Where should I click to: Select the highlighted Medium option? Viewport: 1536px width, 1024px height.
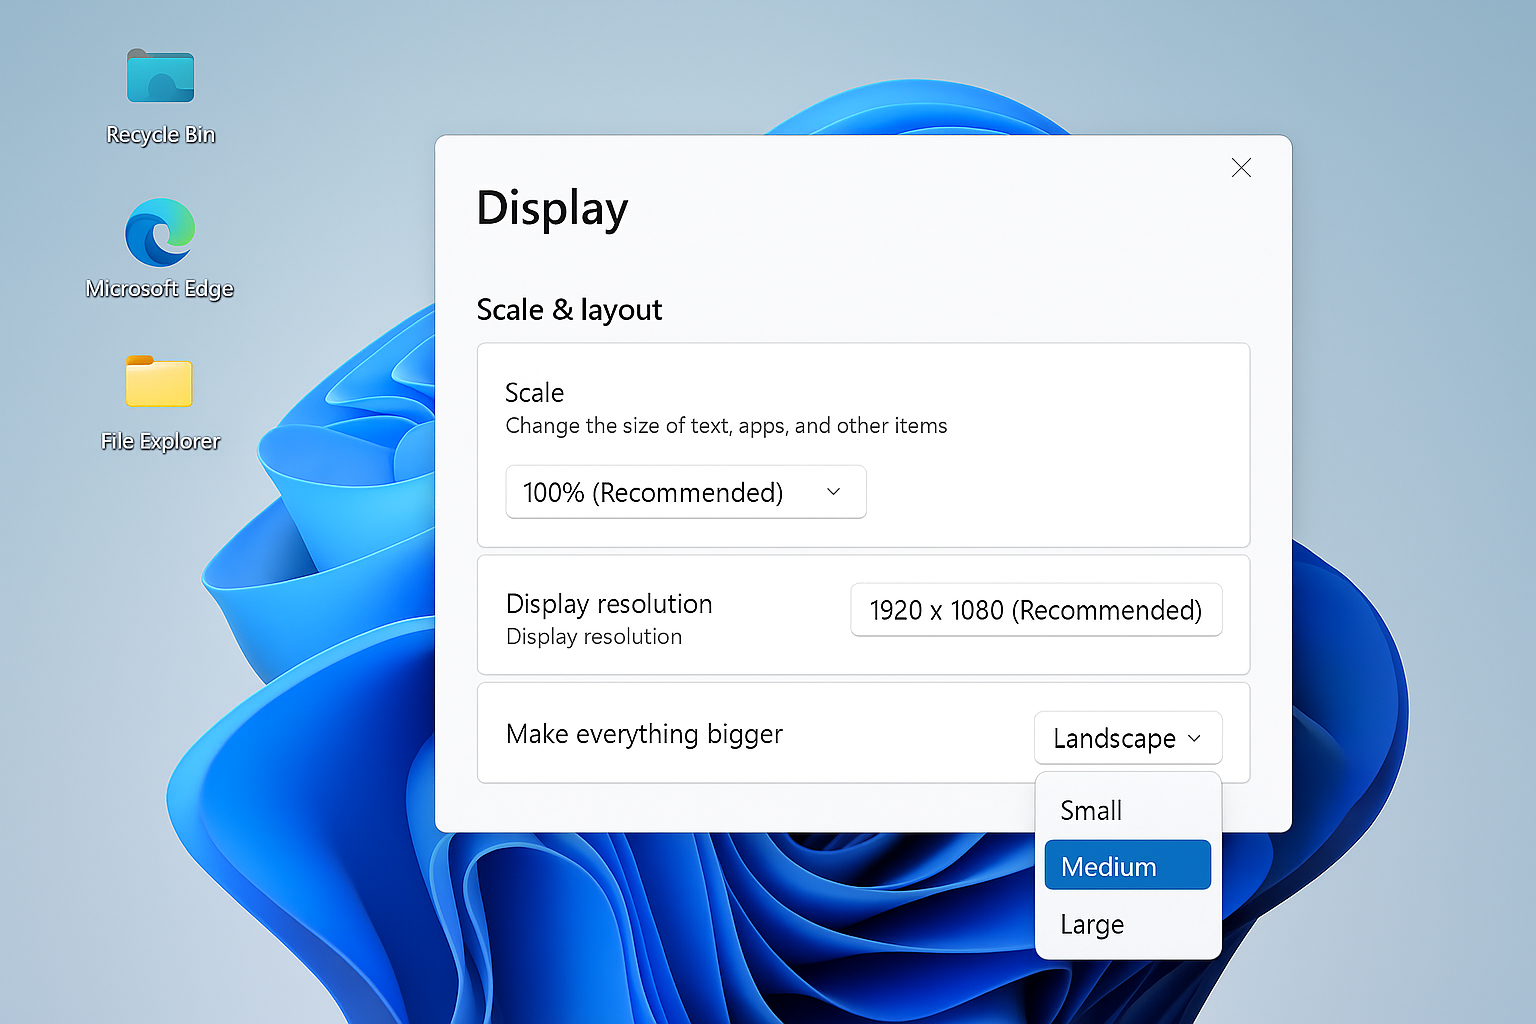[1128, 866]
